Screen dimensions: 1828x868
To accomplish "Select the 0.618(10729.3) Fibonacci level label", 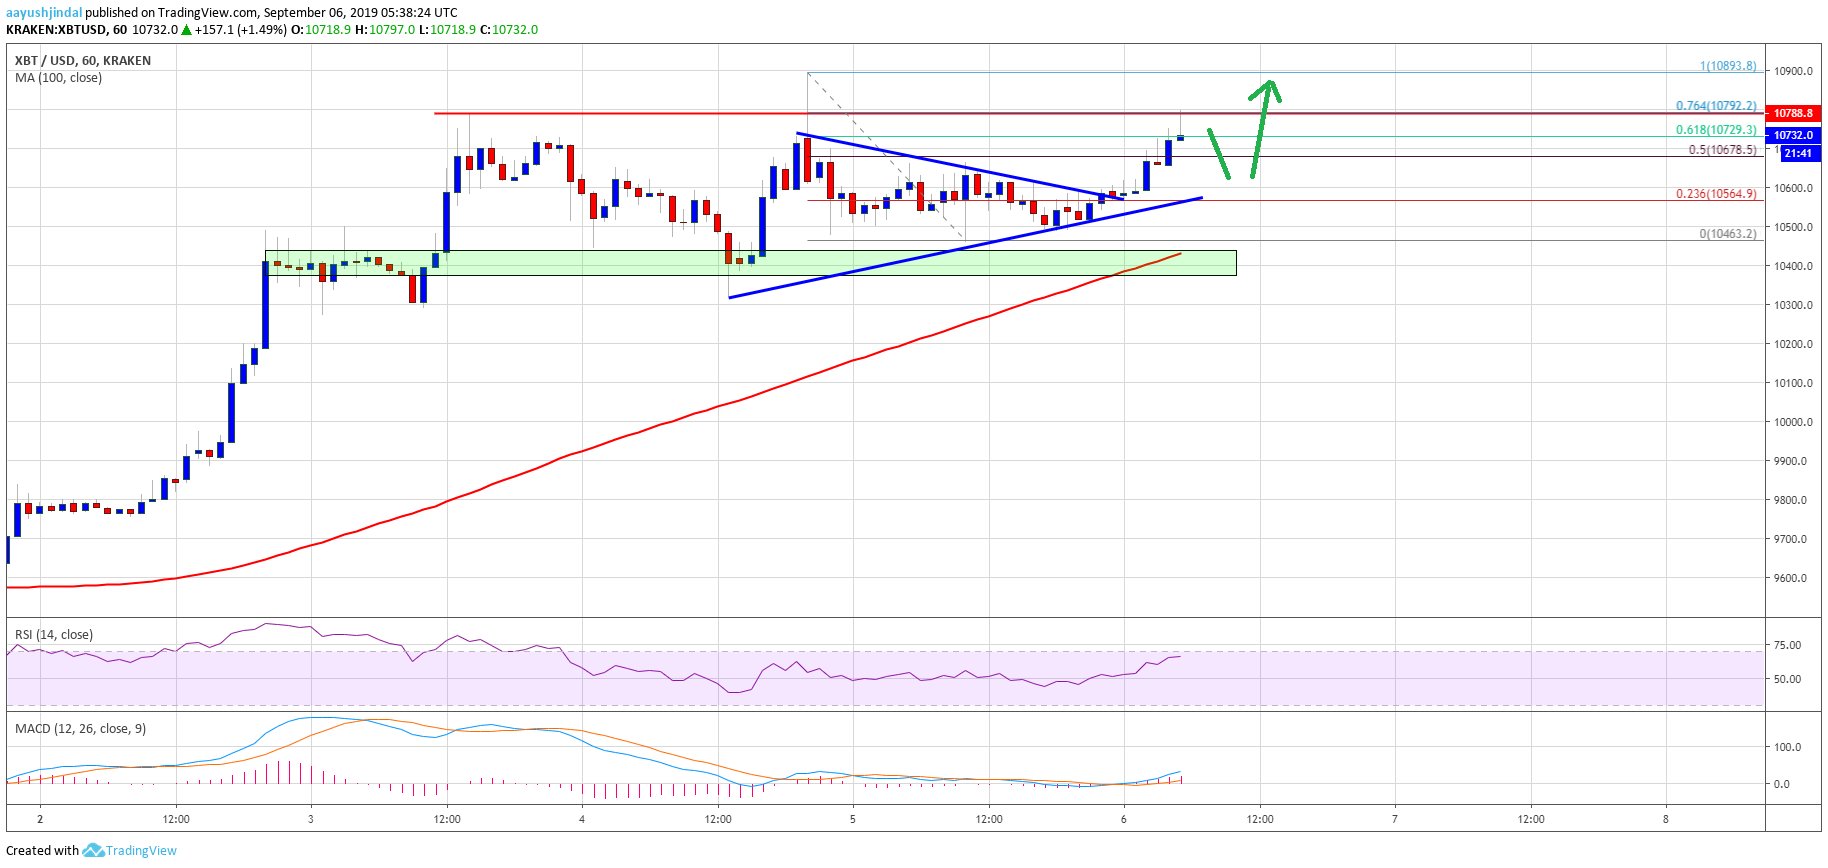I will (x=1716, y=130).
